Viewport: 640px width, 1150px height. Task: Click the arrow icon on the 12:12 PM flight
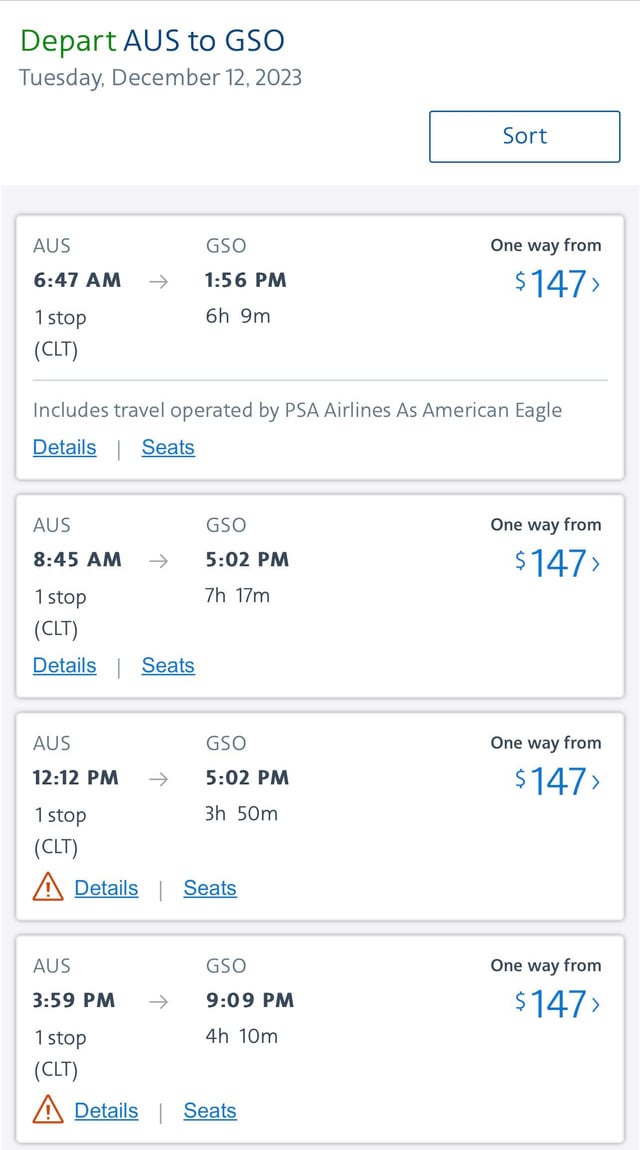click(161, 779)
